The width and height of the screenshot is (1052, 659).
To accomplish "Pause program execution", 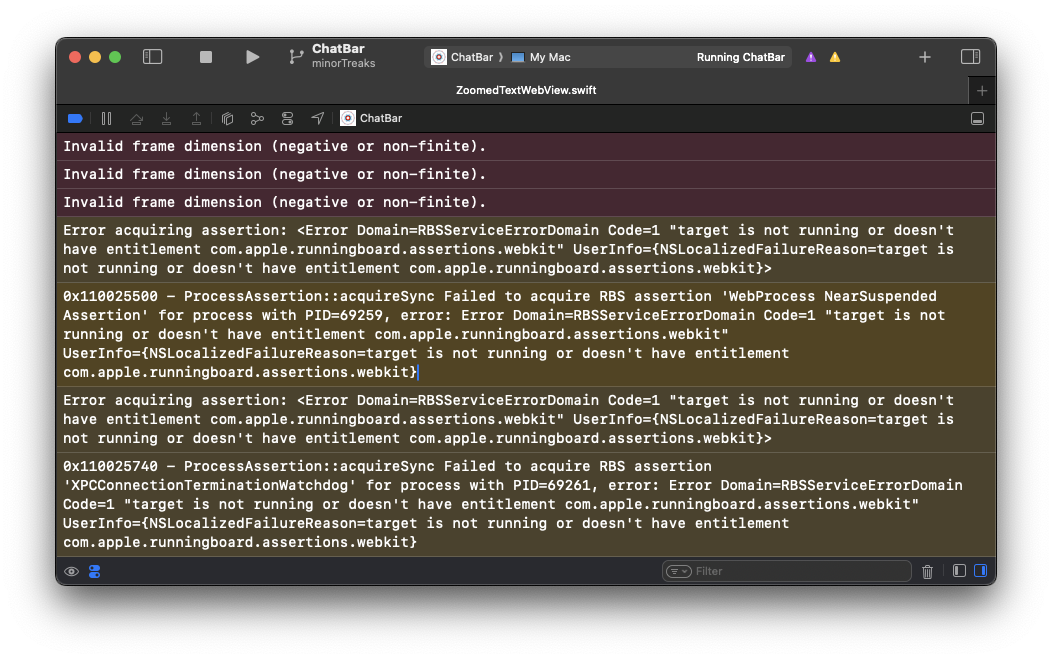I will (106, 118).
